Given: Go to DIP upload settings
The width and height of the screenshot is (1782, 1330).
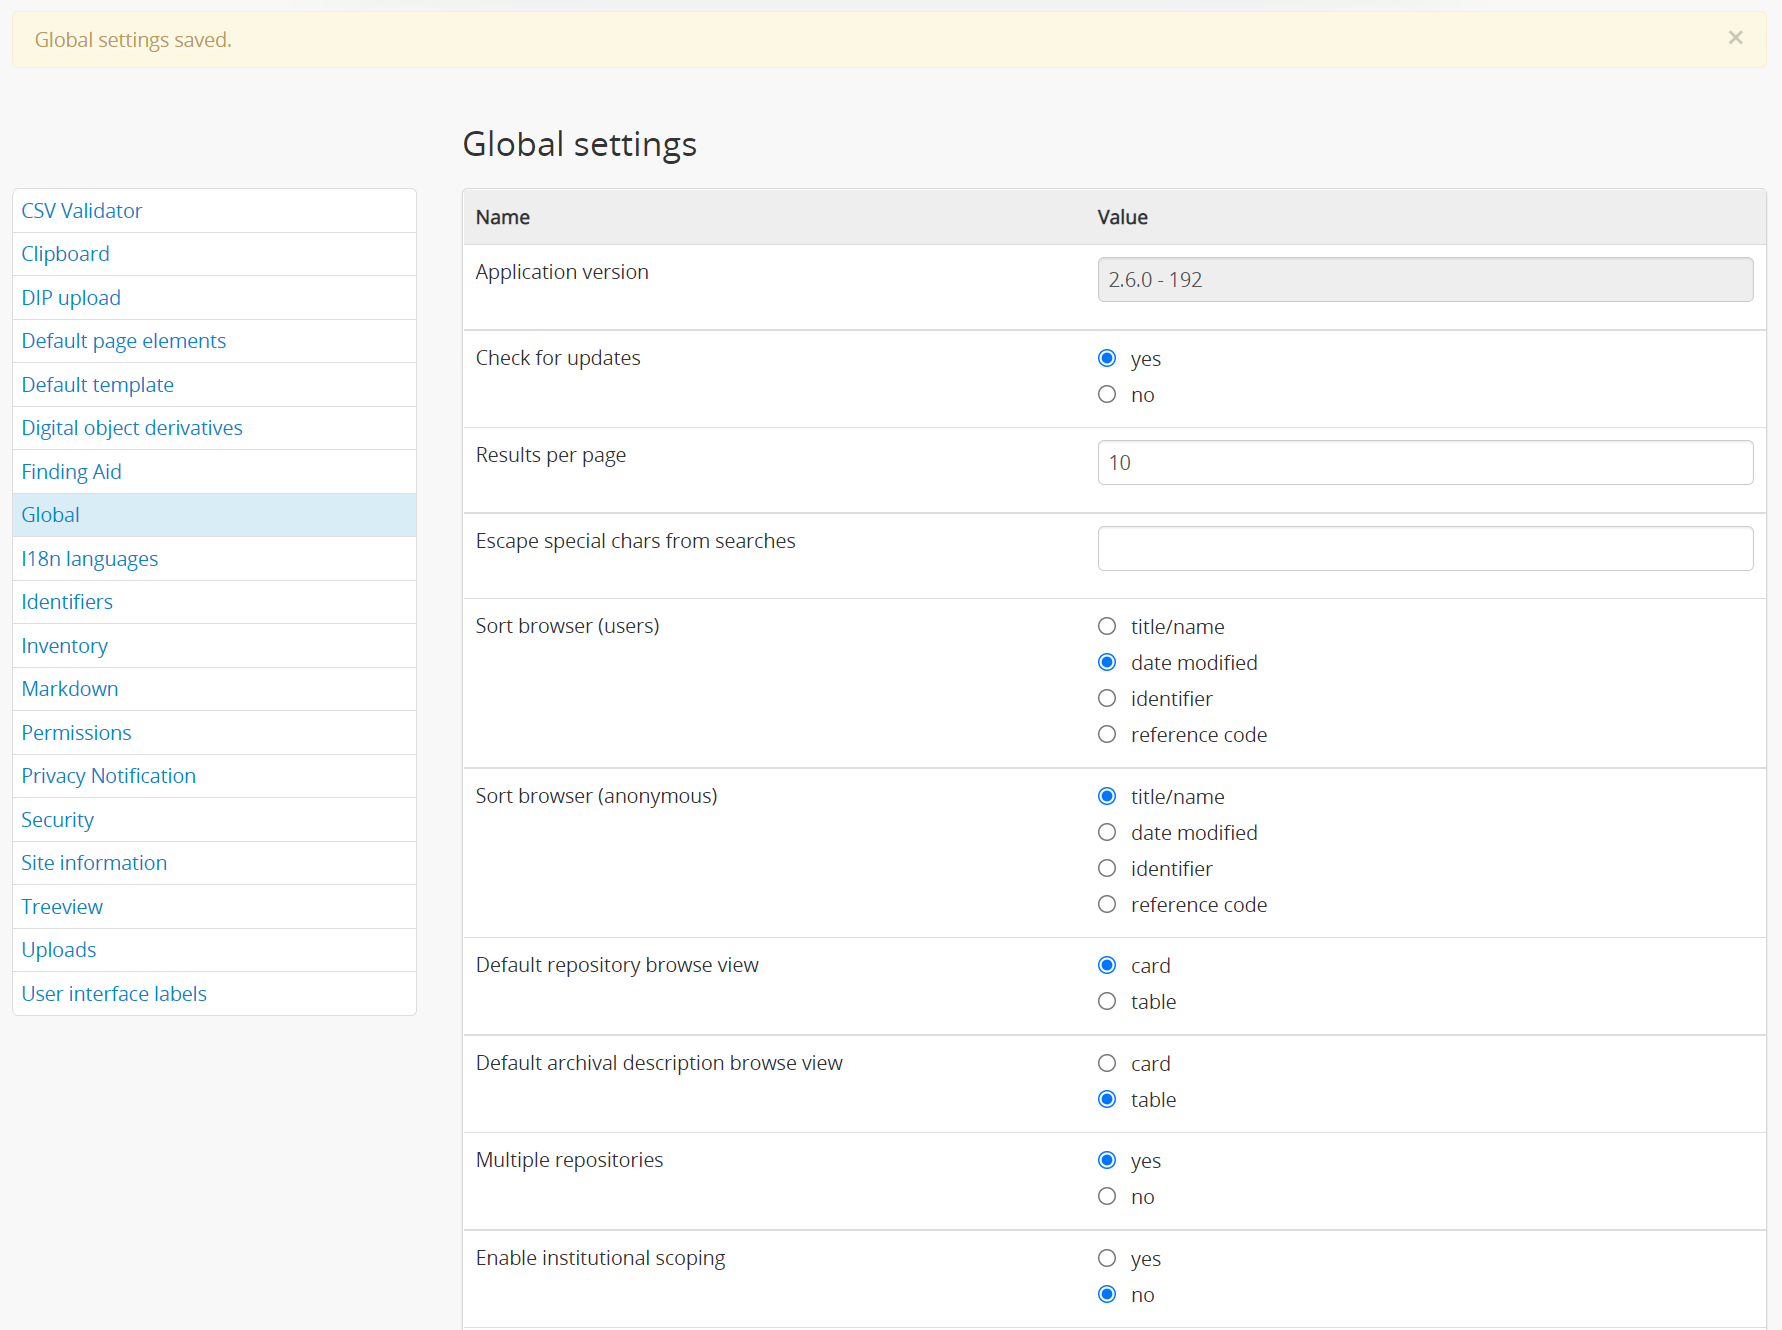Looking at the screenshot, I should point(71,298).
